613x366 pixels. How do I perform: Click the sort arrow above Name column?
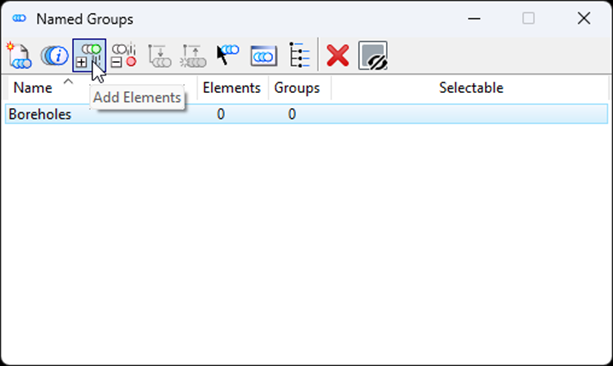(x=68, y=81)
